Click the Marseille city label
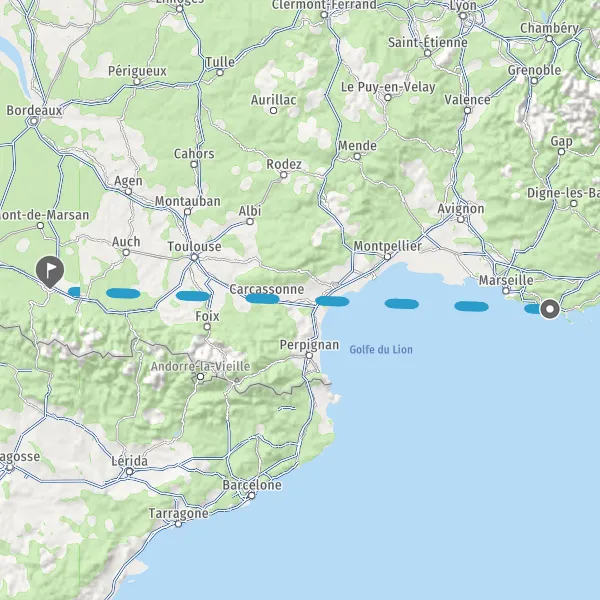The height and width of the screenshot is (600, 600). tap(506, 280)
